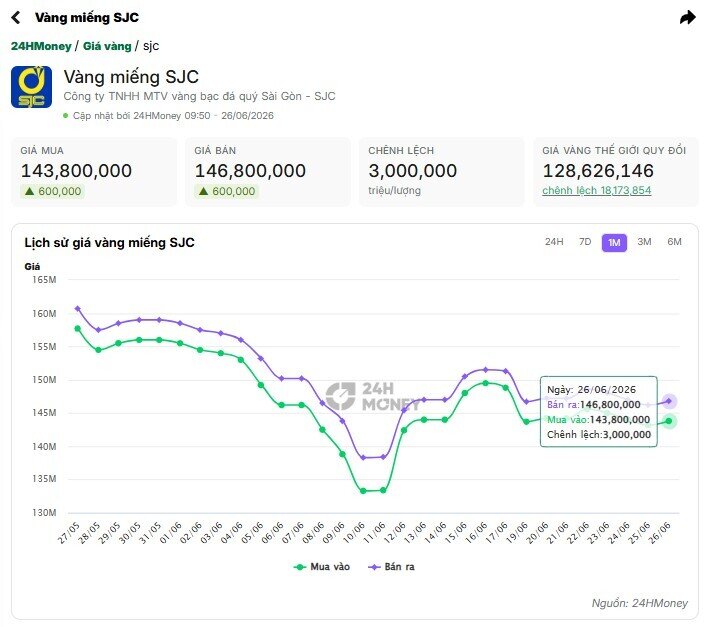Click the SJC company logo
The image size is (705, 627).
click(31, 87)
